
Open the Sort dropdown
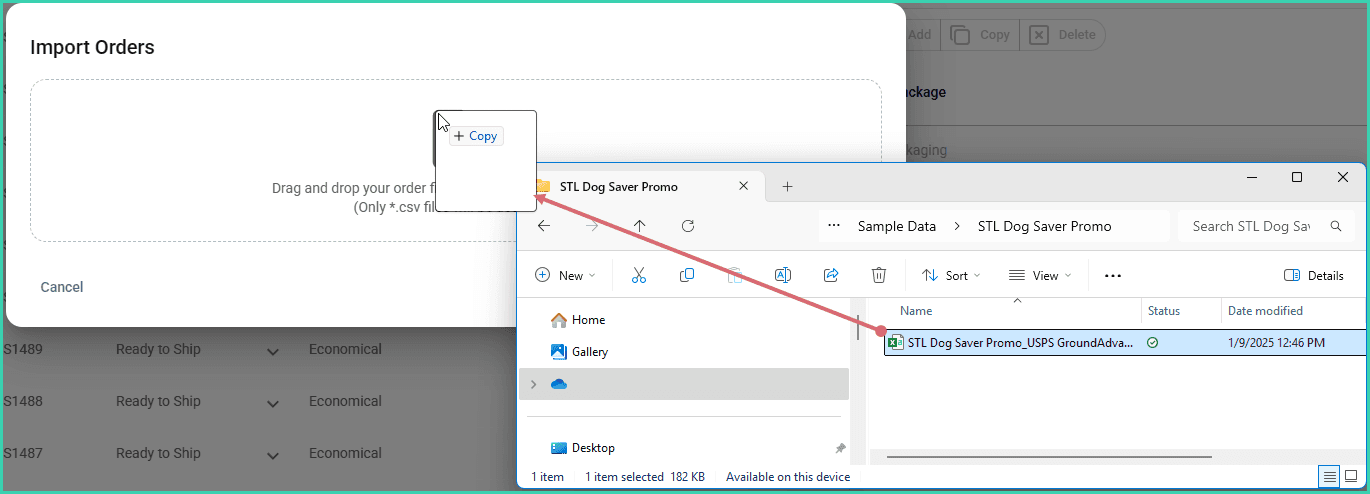(950, 275)
